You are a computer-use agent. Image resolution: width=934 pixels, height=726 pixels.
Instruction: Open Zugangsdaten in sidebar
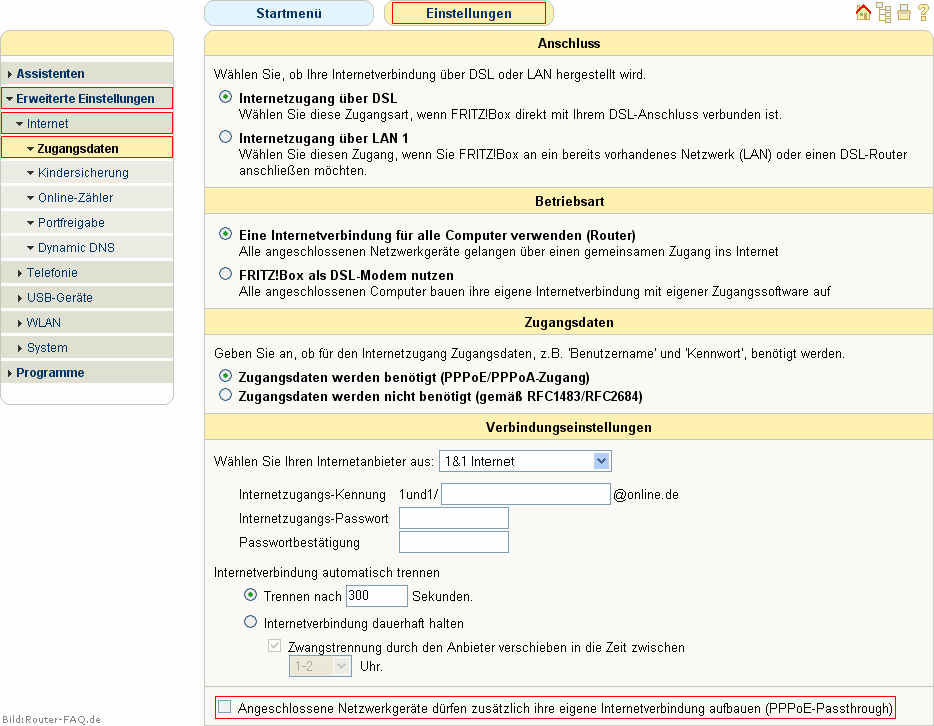pos(87,148)
